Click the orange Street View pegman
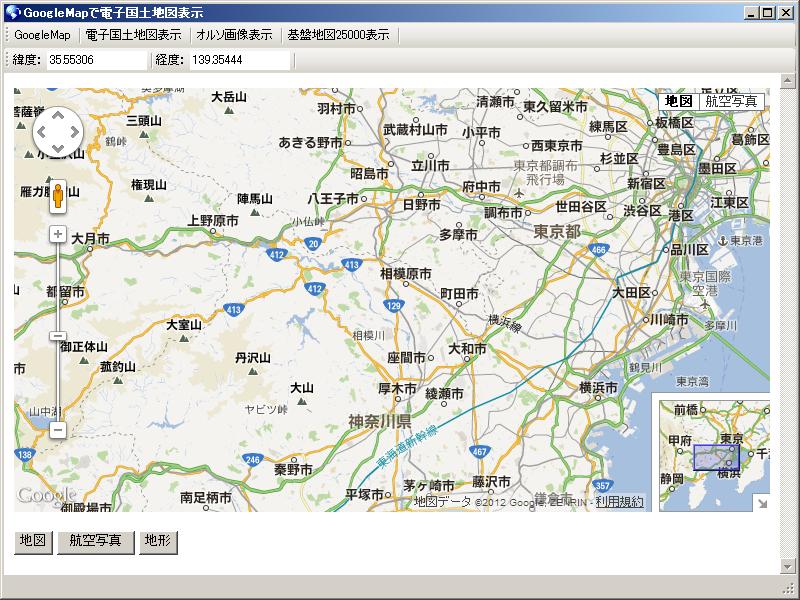The height and width of the screenshot is (600, 800). 58,197
